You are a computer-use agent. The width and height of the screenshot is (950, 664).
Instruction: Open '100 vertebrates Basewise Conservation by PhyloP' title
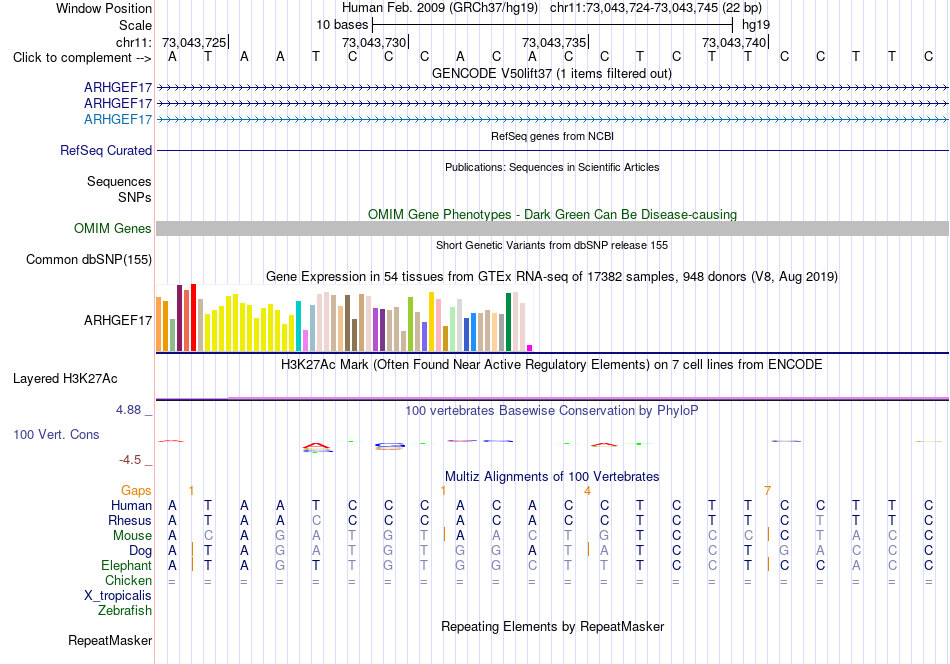tap(551, 411)
